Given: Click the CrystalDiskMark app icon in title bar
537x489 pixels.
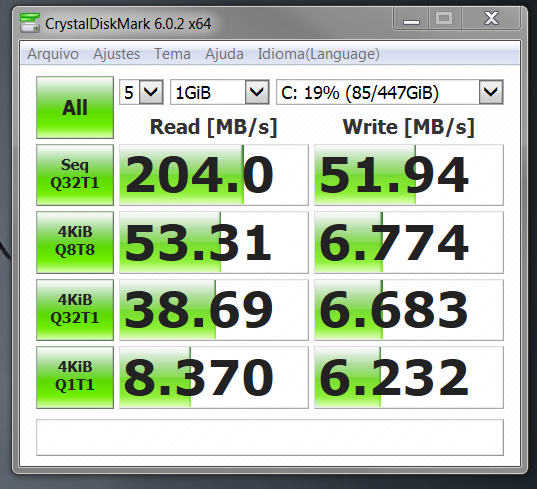Looking at the screenshot, I should click(x=30, y=23).
